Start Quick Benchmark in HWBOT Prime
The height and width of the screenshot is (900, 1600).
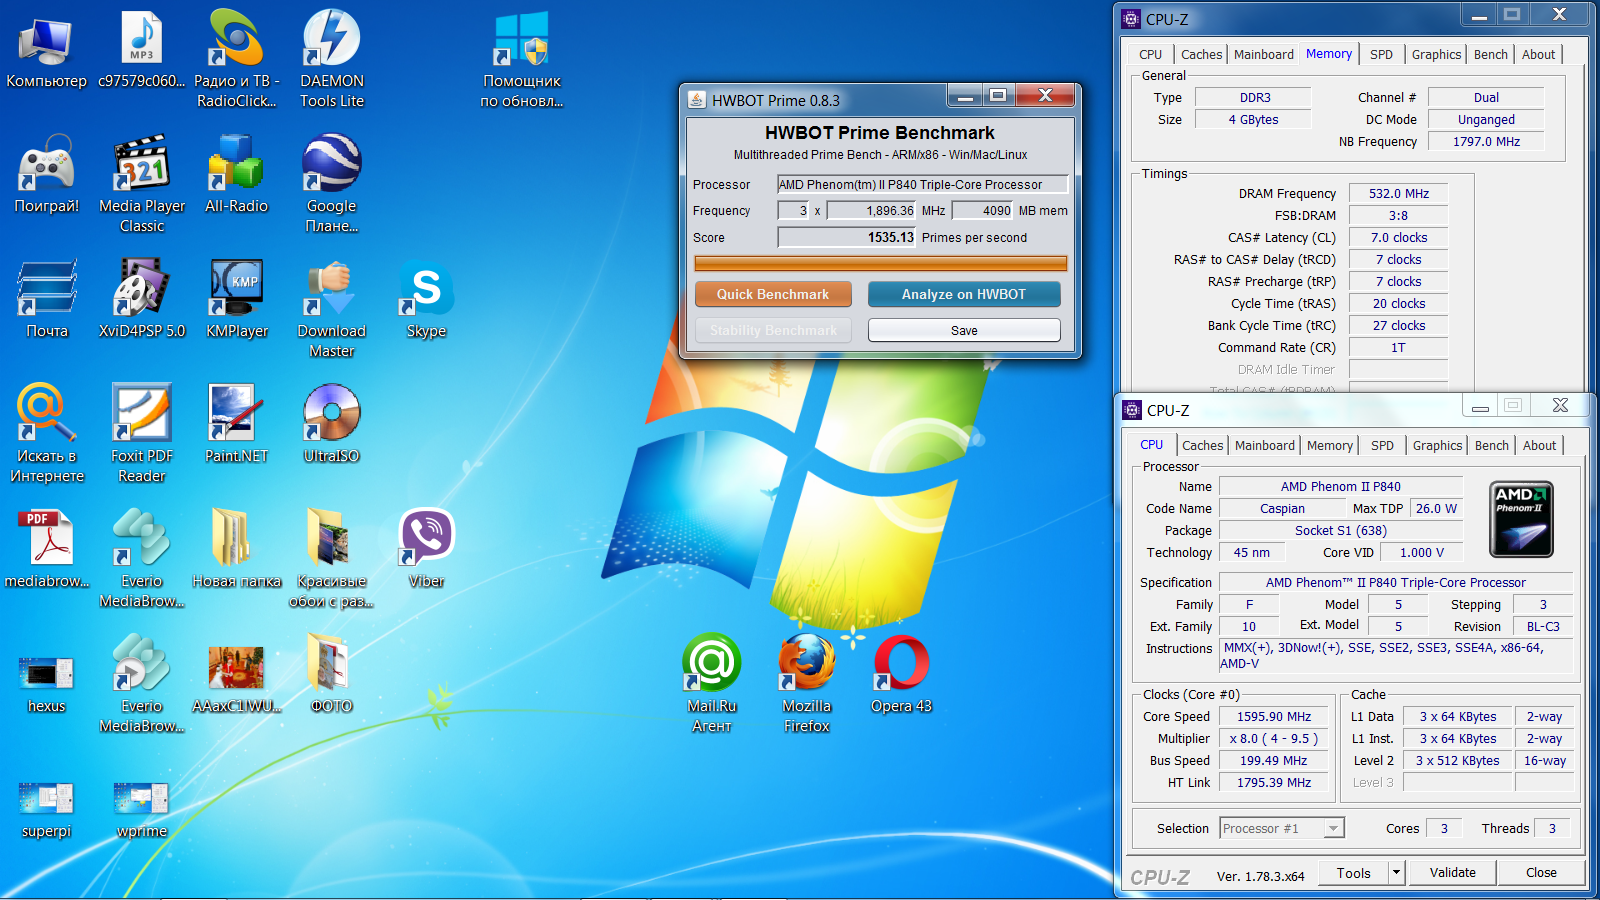(773, 294)
